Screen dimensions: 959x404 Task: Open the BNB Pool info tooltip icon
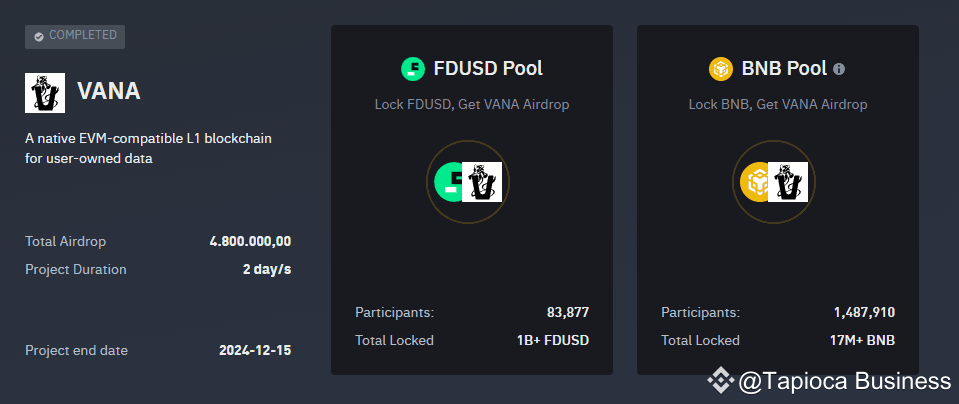[839, 69]
